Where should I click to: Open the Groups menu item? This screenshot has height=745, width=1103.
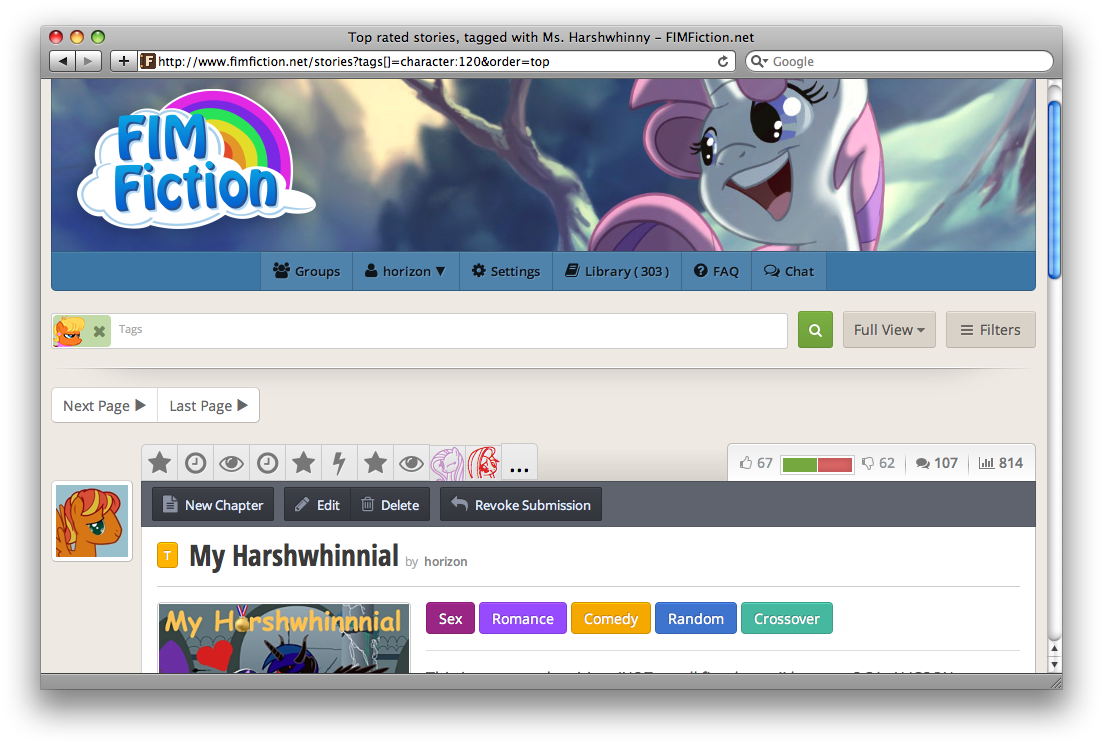[x=306, y=271]
